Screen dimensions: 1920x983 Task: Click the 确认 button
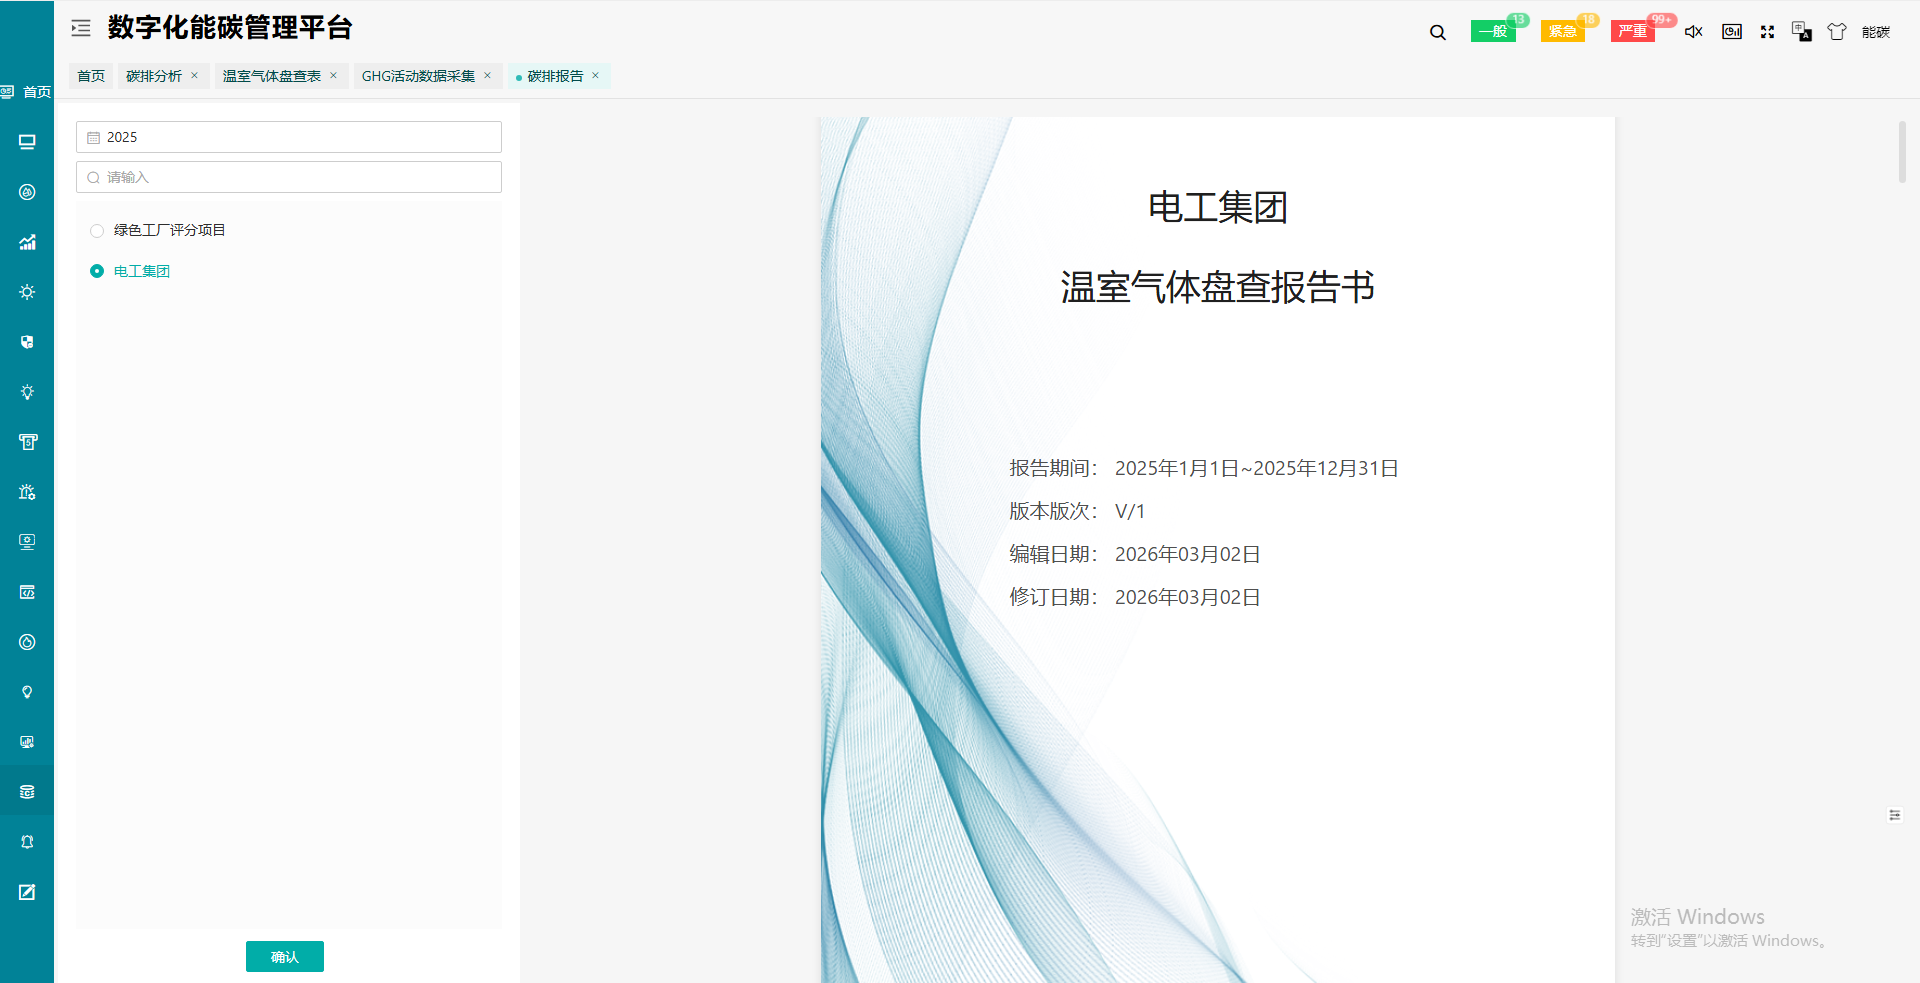[285, 957]
